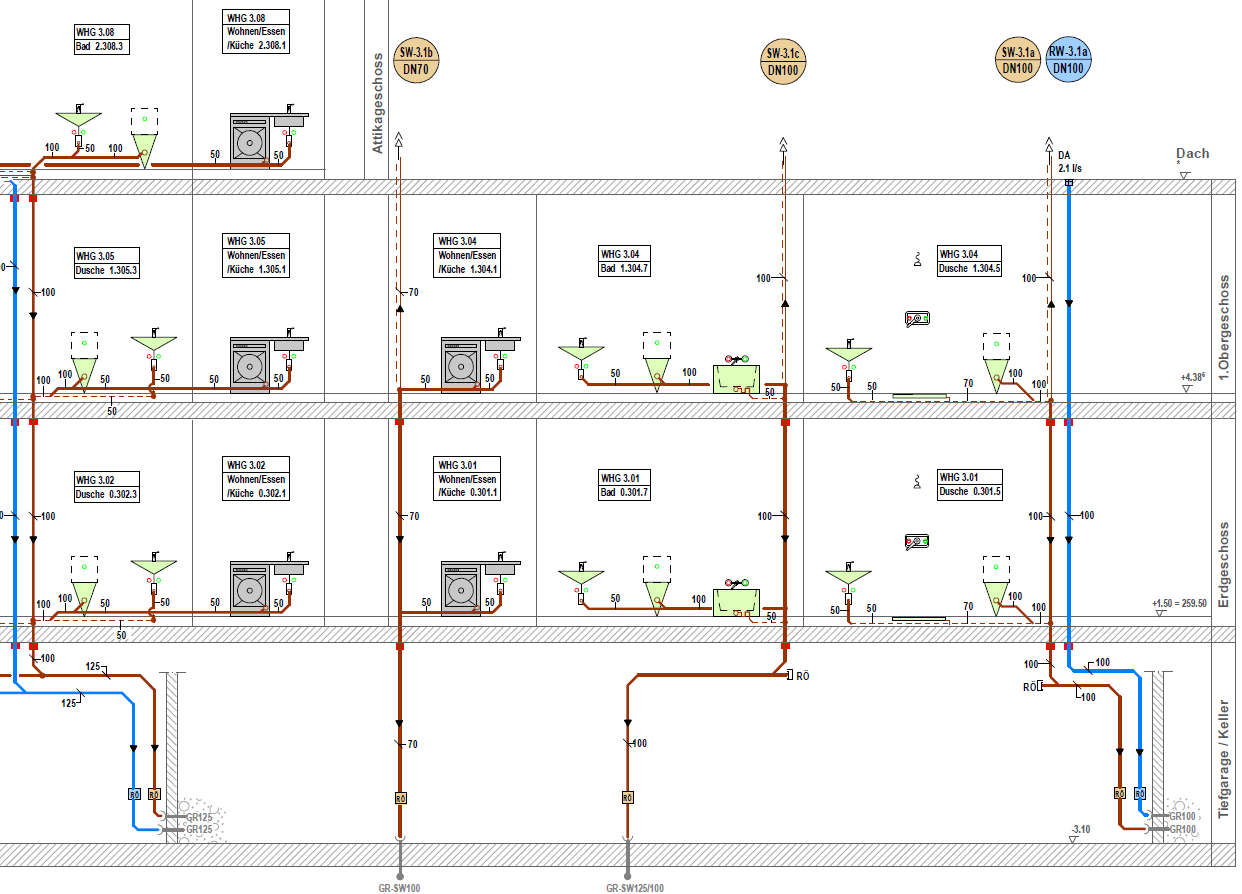
Task: Click the WHG 3.04 Wohnen/Essen/Küche 1.304.1 label
Action: (467, 255)
